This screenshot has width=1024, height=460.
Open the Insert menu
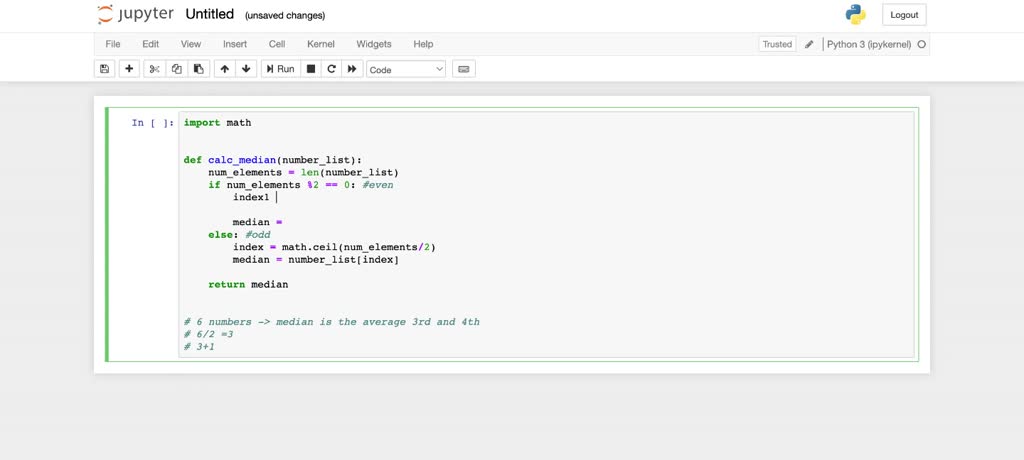coord(235,44)
